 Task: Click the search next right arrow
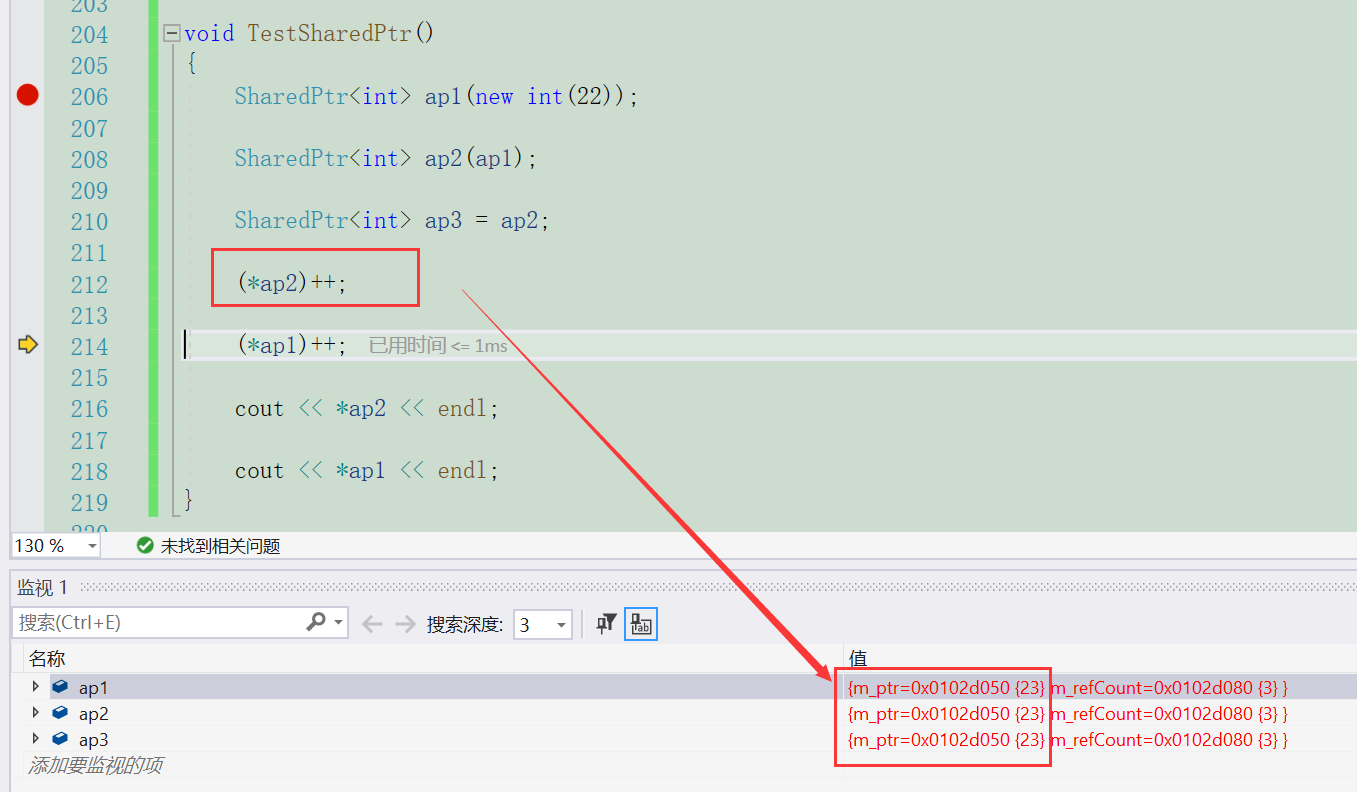coord(405,624)
